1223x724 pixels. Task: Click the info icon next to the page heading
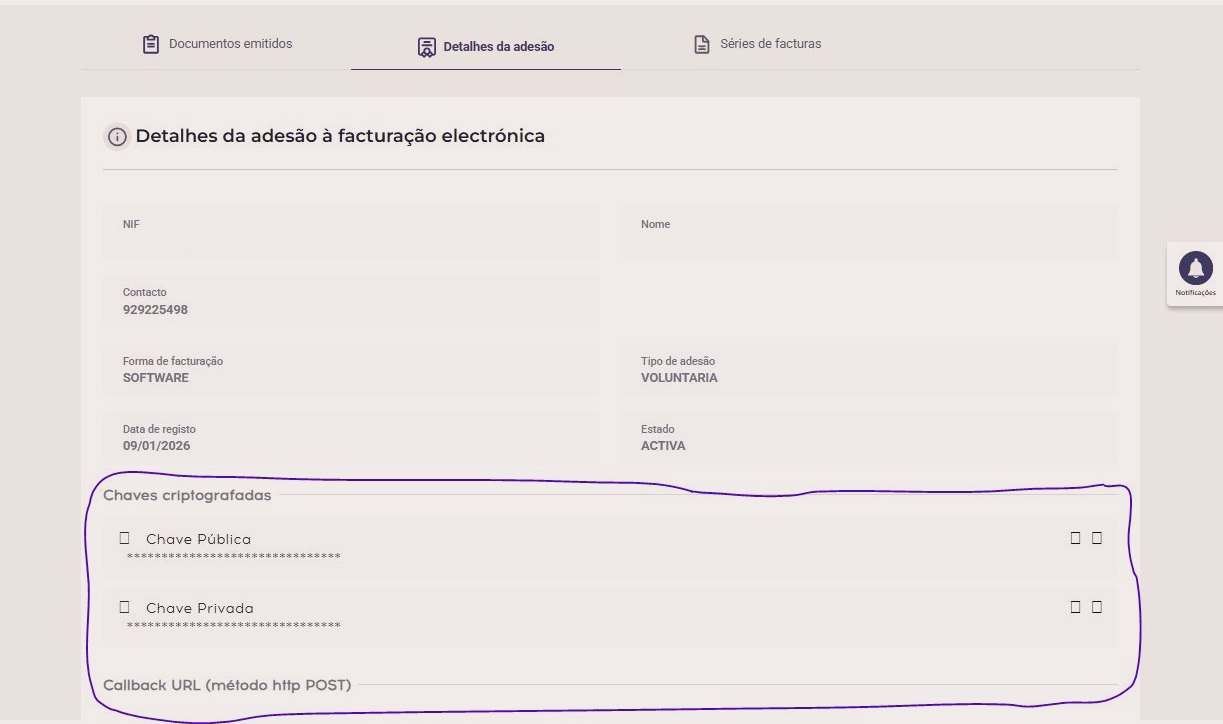click(x=117, y=137)
